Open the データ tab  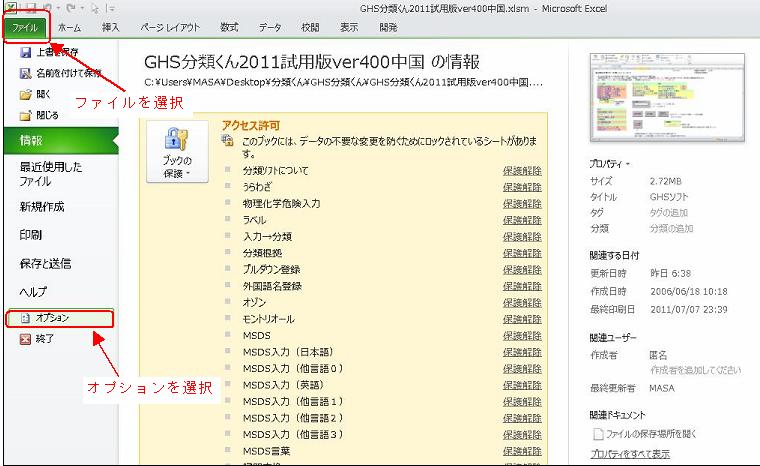click(x=269, y=28)
